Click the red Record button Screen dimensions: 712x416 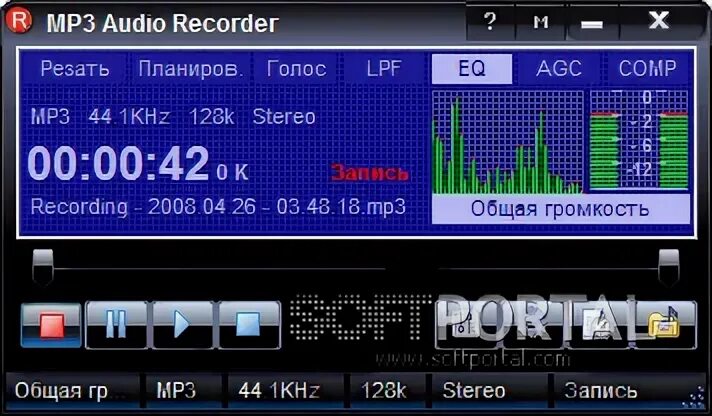pyautogui.click(x=51, y=325)
